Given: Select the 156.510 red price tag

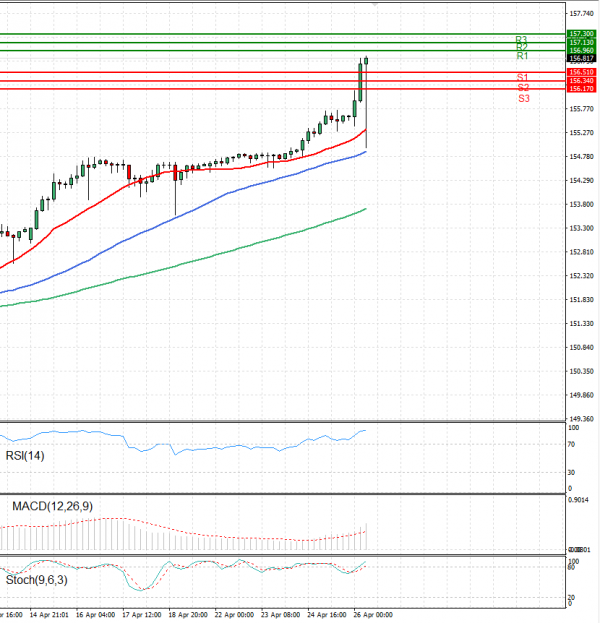Looking at the screenshot, I should (x=581, y=72).
